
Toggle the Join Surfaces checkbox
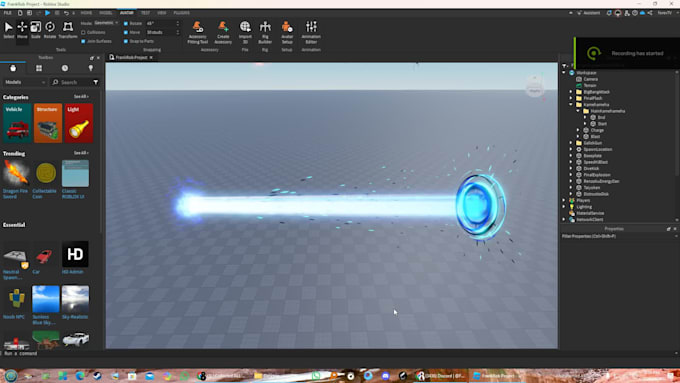(83, 41)
